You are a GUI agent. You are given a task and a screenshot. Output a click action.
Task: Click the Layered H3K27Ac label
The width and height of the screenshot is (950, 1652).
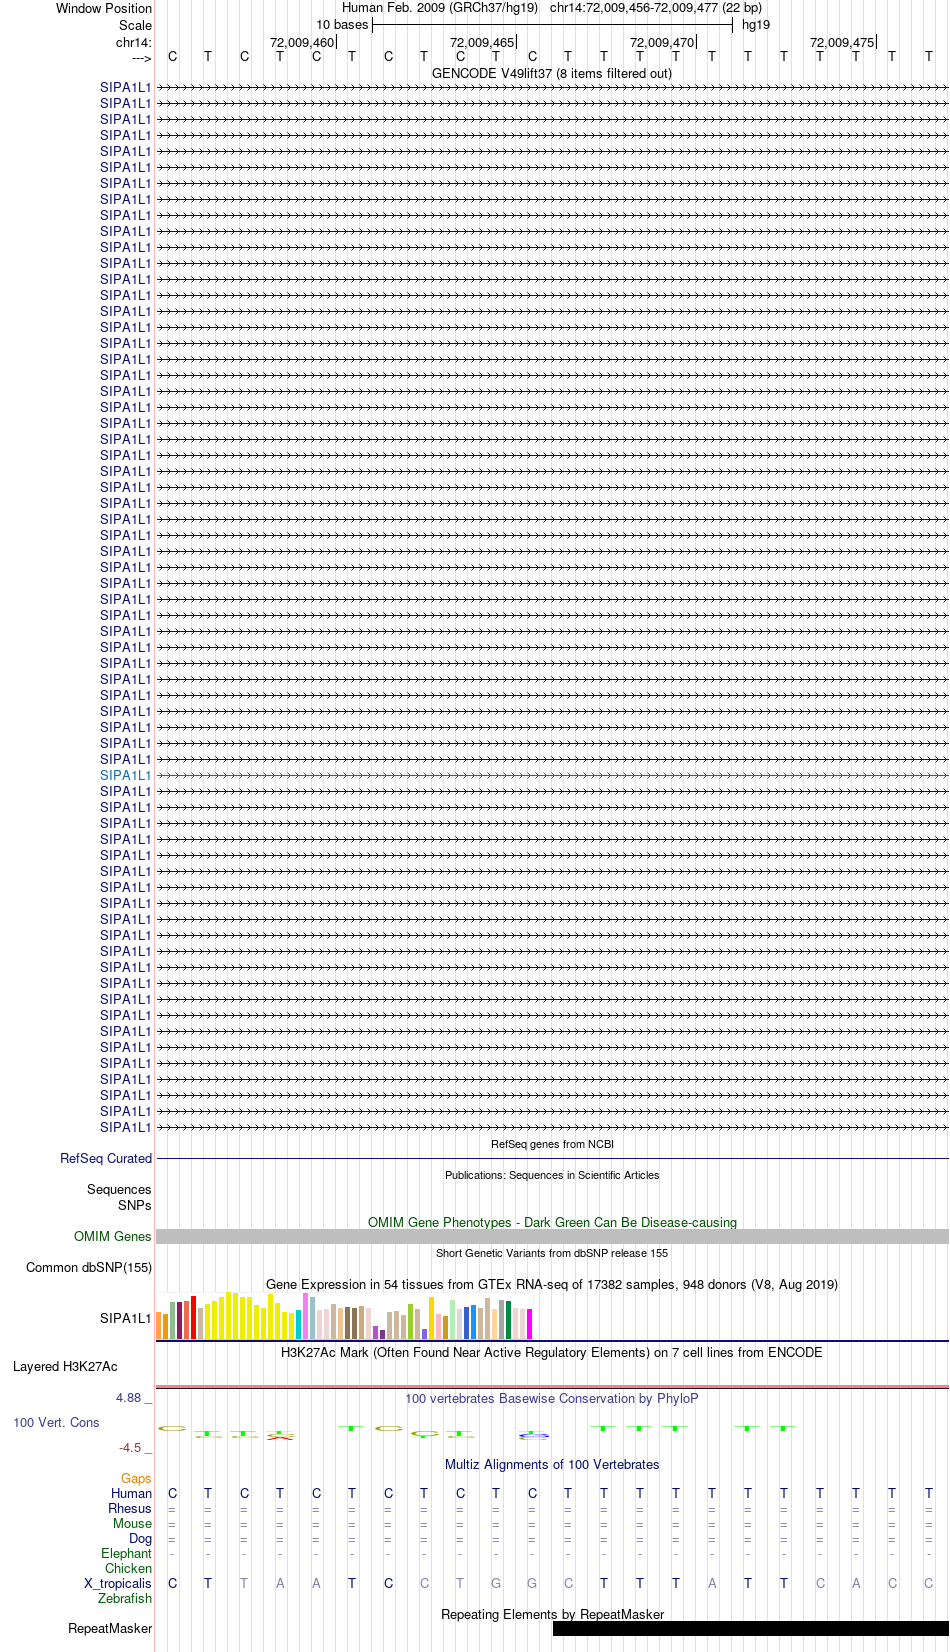[x=65, y=1366]
